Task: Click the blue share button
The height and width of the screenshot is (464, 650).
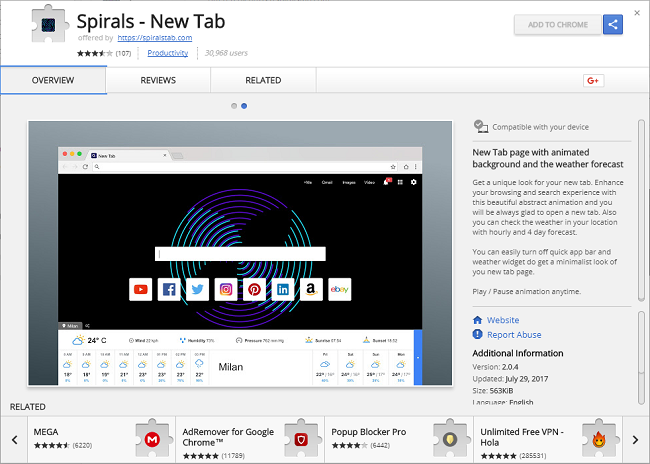Action: point(613,24)
